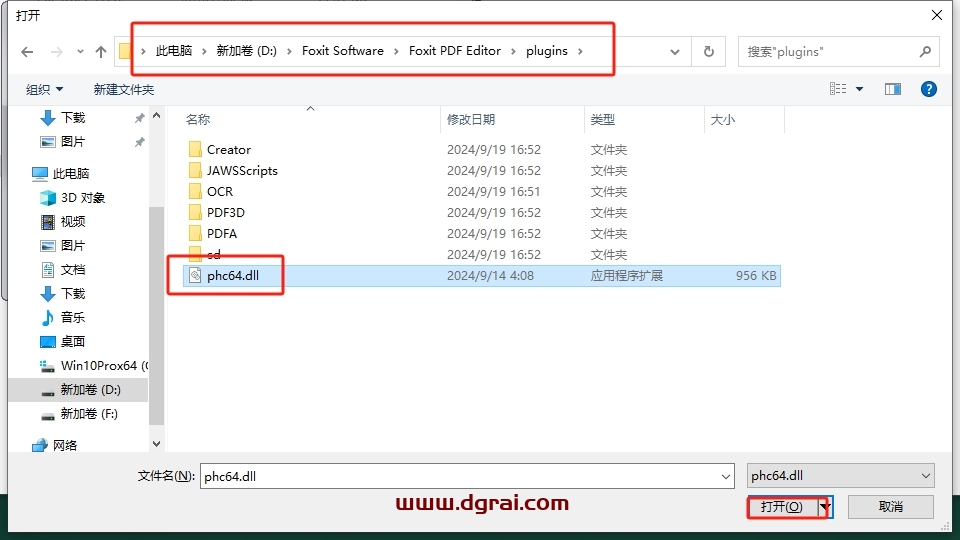Open 视频 in navigation pane
The width and height of the screenshot is (960, 540).
click(73, 222)
